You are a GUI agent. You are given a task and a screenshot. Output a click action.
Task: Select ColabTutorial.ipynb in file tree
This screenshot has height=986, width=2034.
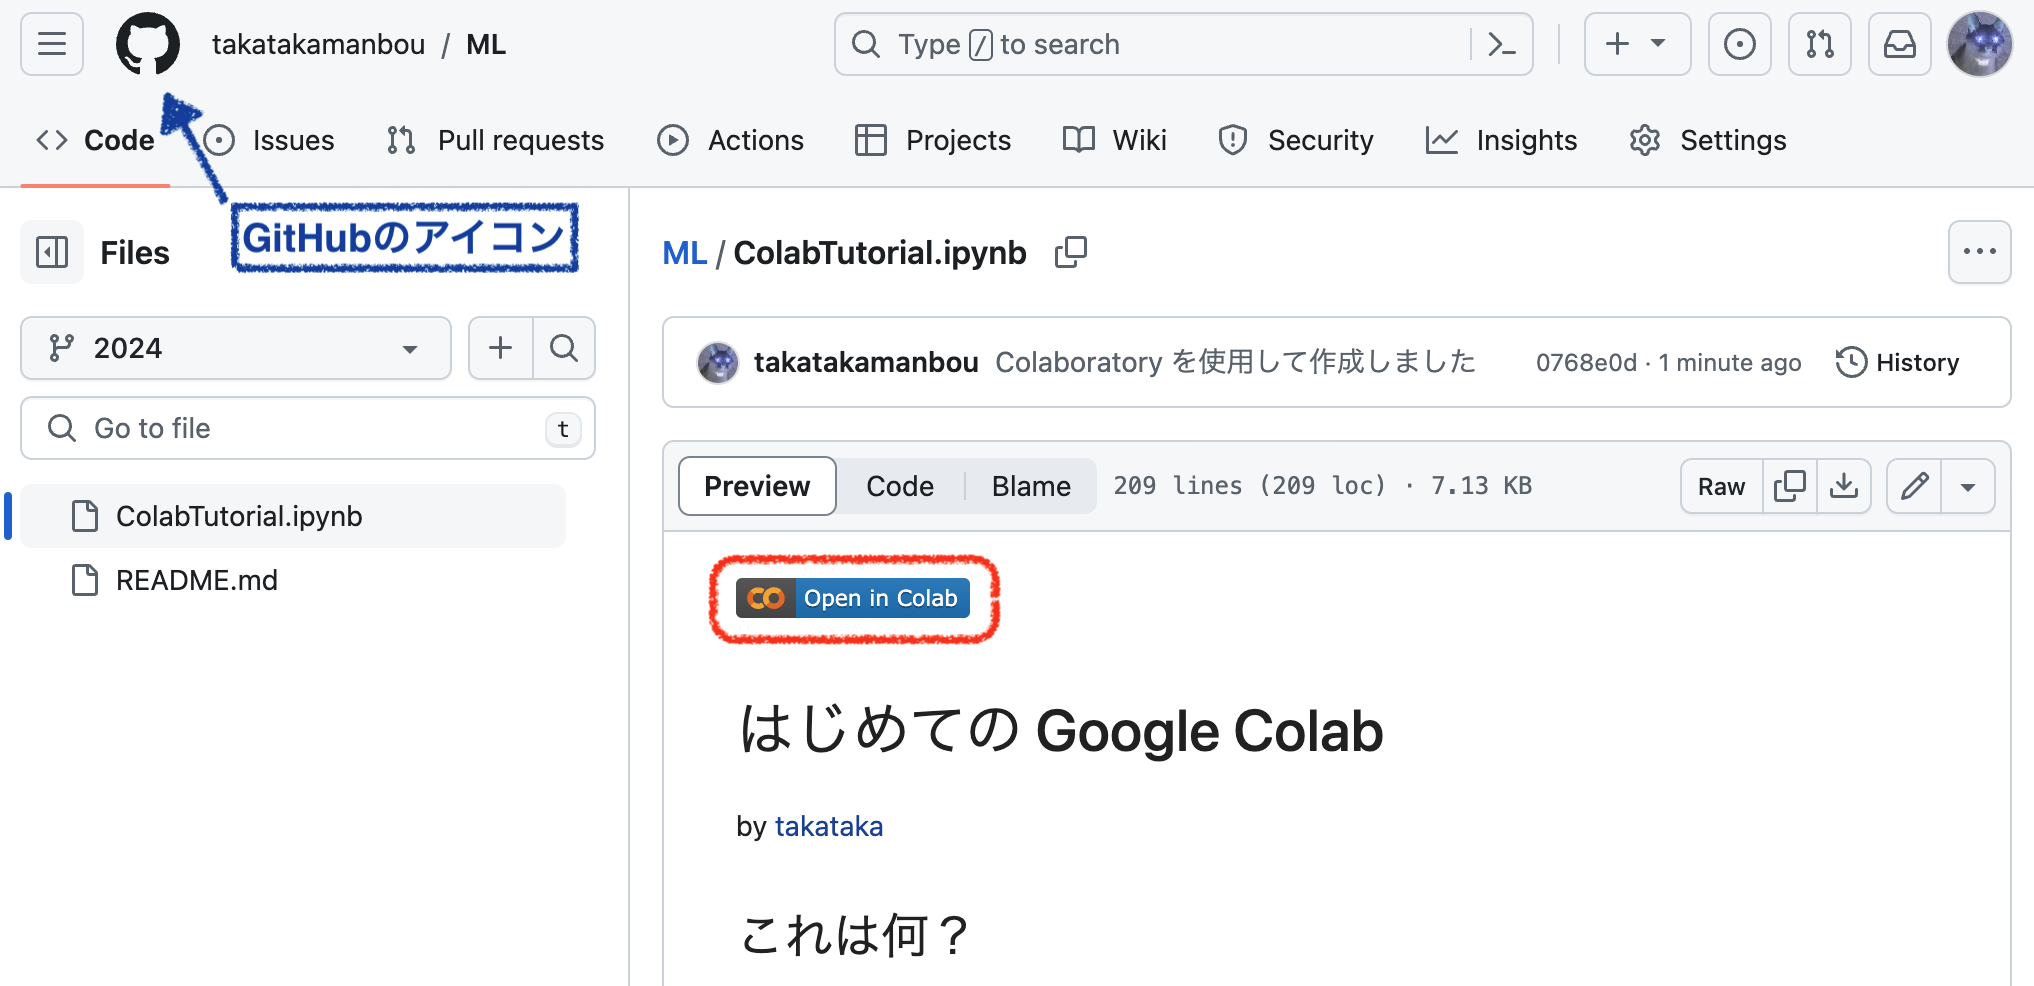pyautogui.click(x=293, y=516)
